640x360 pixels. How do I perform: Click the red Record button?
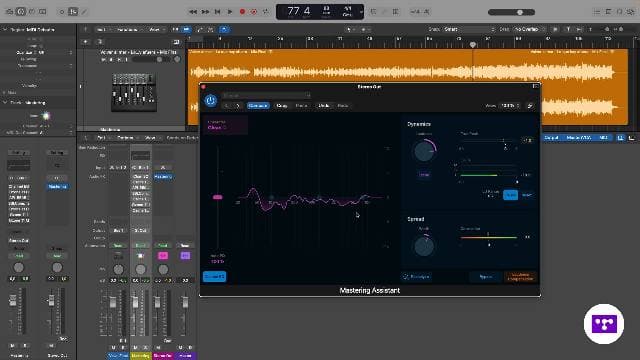coord(242,12)
